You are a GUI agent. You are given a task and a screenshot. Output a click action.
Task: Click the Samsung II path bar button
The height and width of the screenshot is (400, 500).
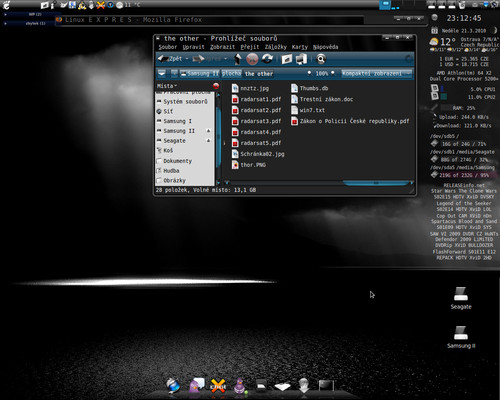point(200,73)
